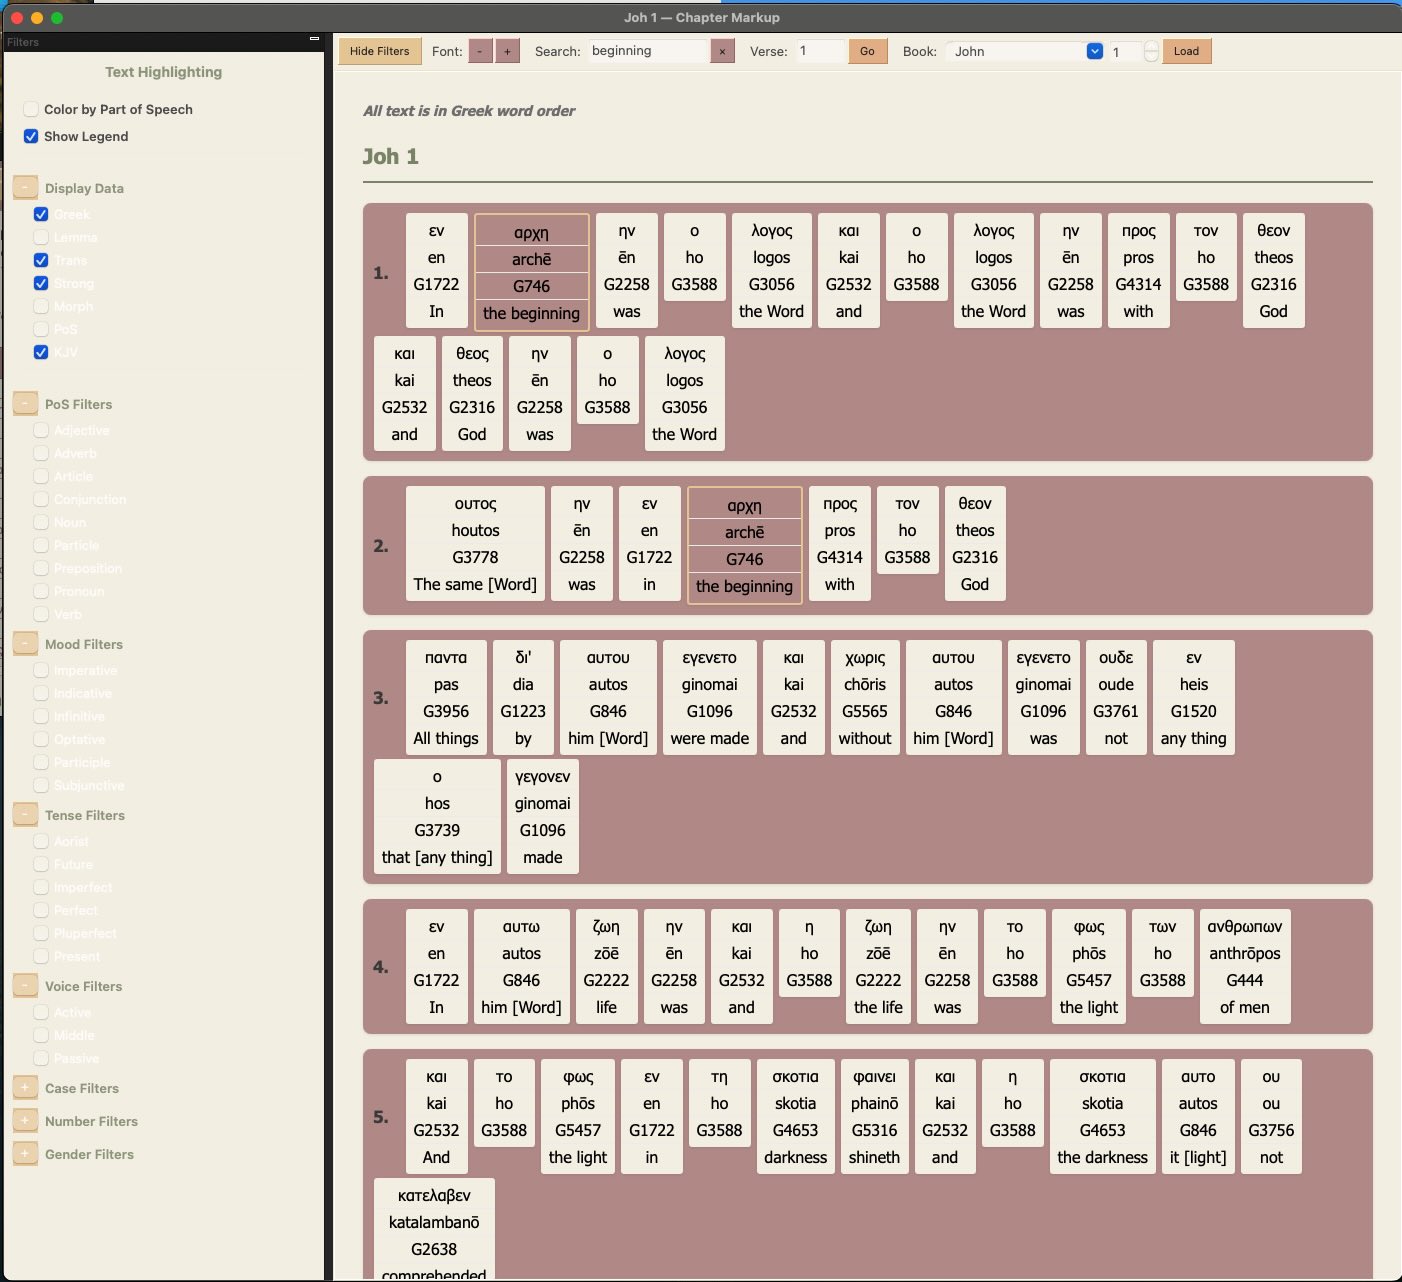Expand the Number Filters section

[x=25, y=1121]
